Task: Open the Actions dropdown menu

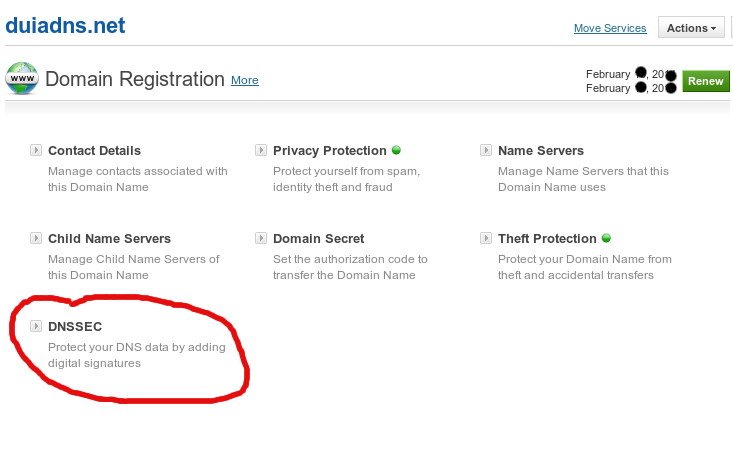Action: (691, 28)
